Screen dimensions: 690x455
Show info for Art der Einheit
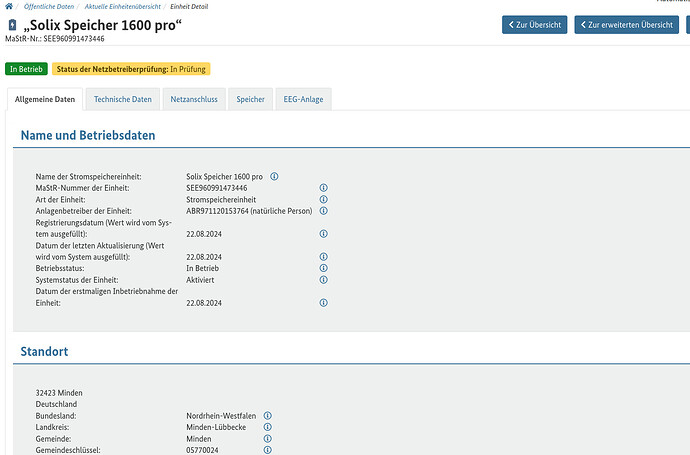[x=323, y=199]
